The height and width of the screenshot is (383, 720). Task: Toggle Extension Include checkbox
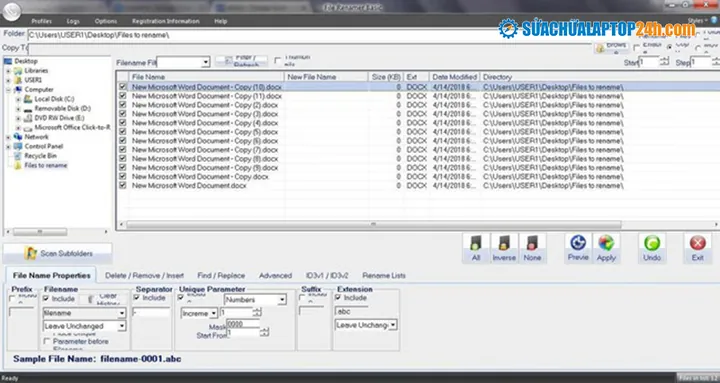pos(338,298)
